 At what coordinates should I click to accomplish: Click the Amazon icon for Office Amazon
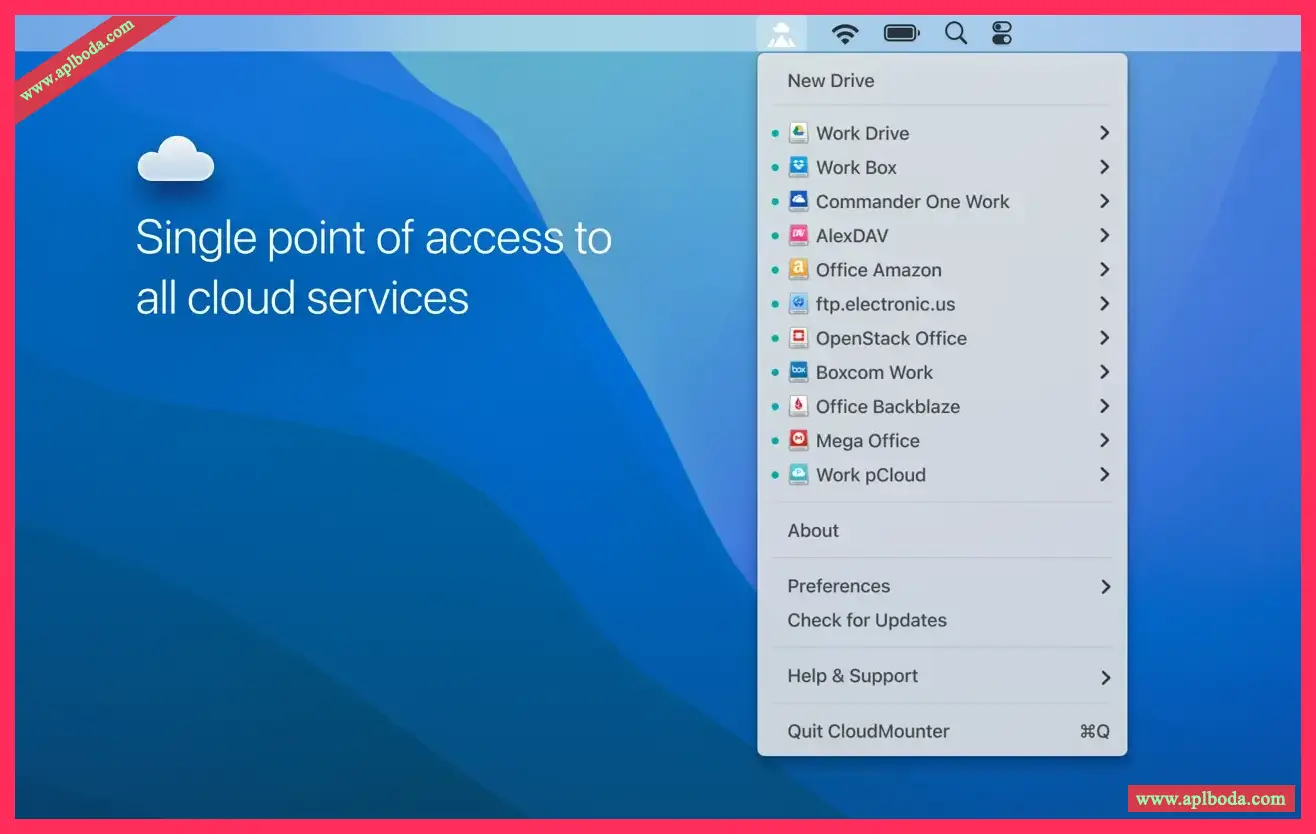[798, 270]
